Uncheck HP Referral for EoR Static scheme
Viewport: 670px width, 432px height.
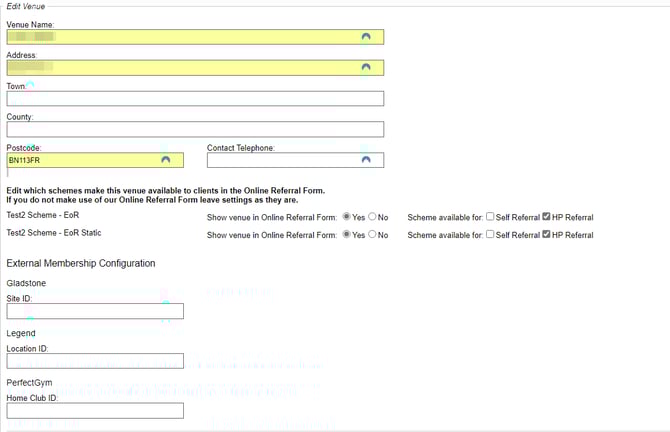[546, 234]
